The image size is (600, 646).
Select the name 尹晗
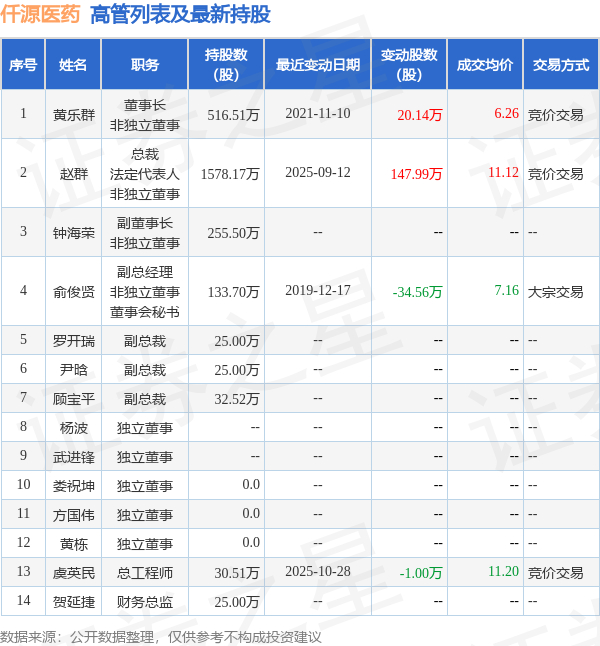(x=74, y=370)
